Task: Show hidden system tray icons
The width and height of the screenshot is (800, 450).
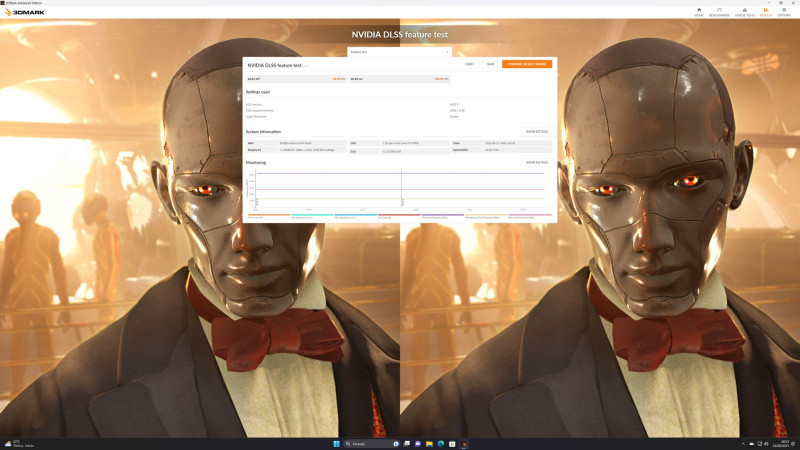Action: pos(743,444)
